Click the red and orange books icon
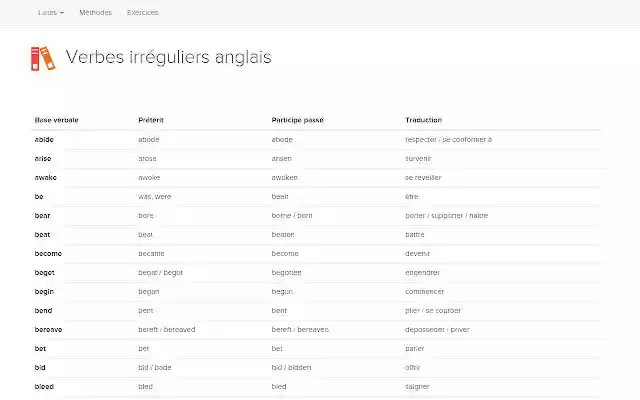The width and height of the screenshot is (640, 400). tap(42, 58)
